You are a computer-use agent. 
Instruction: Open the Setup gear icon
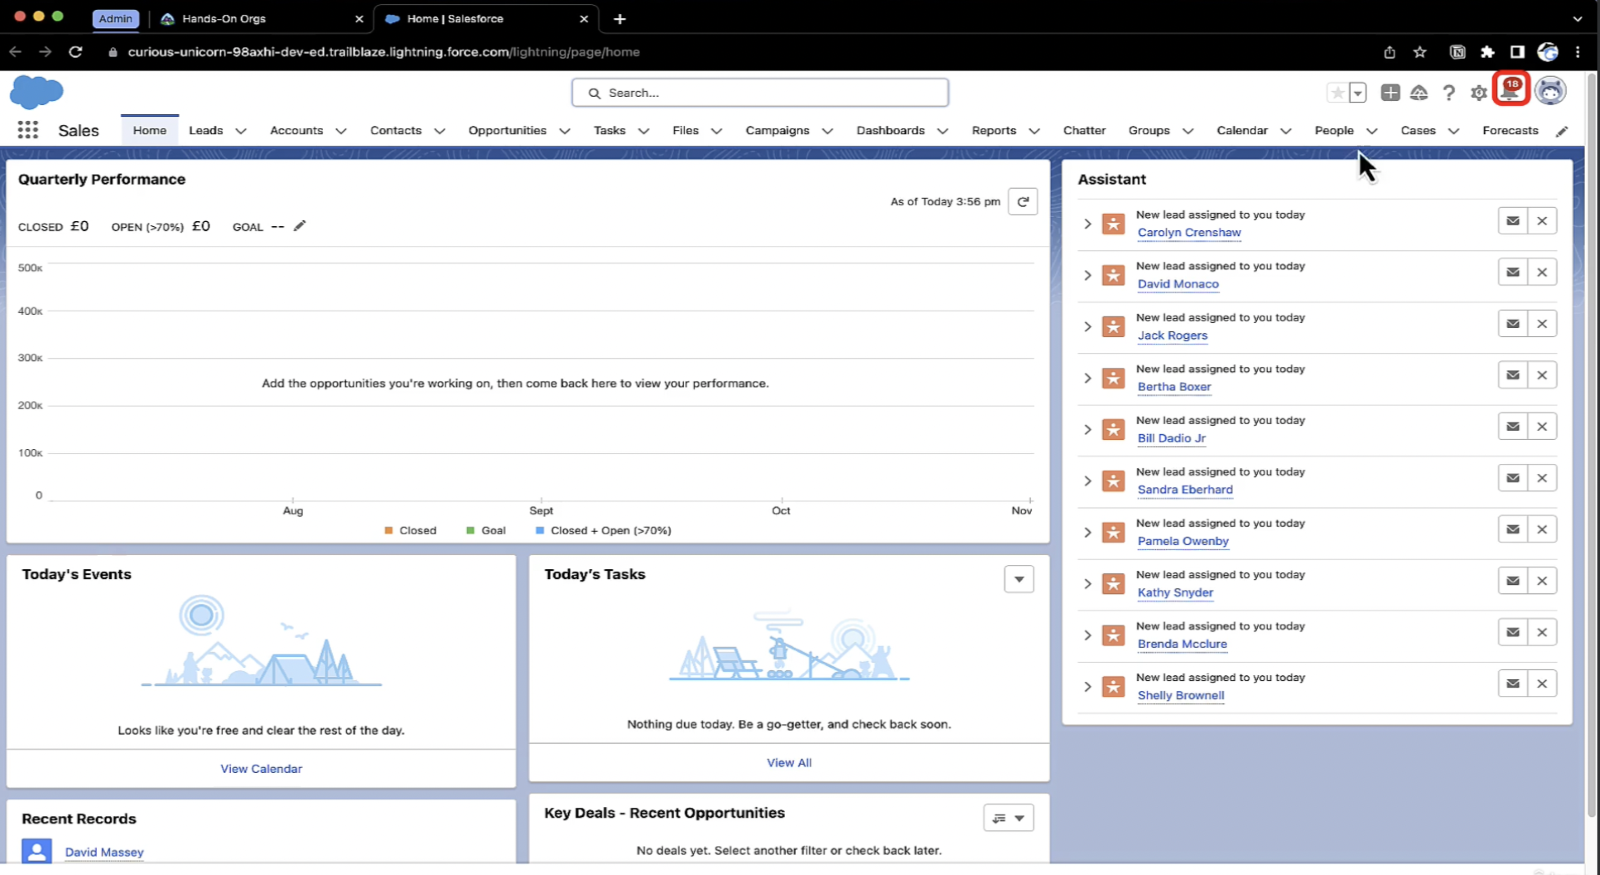(x=1479, y=93)
